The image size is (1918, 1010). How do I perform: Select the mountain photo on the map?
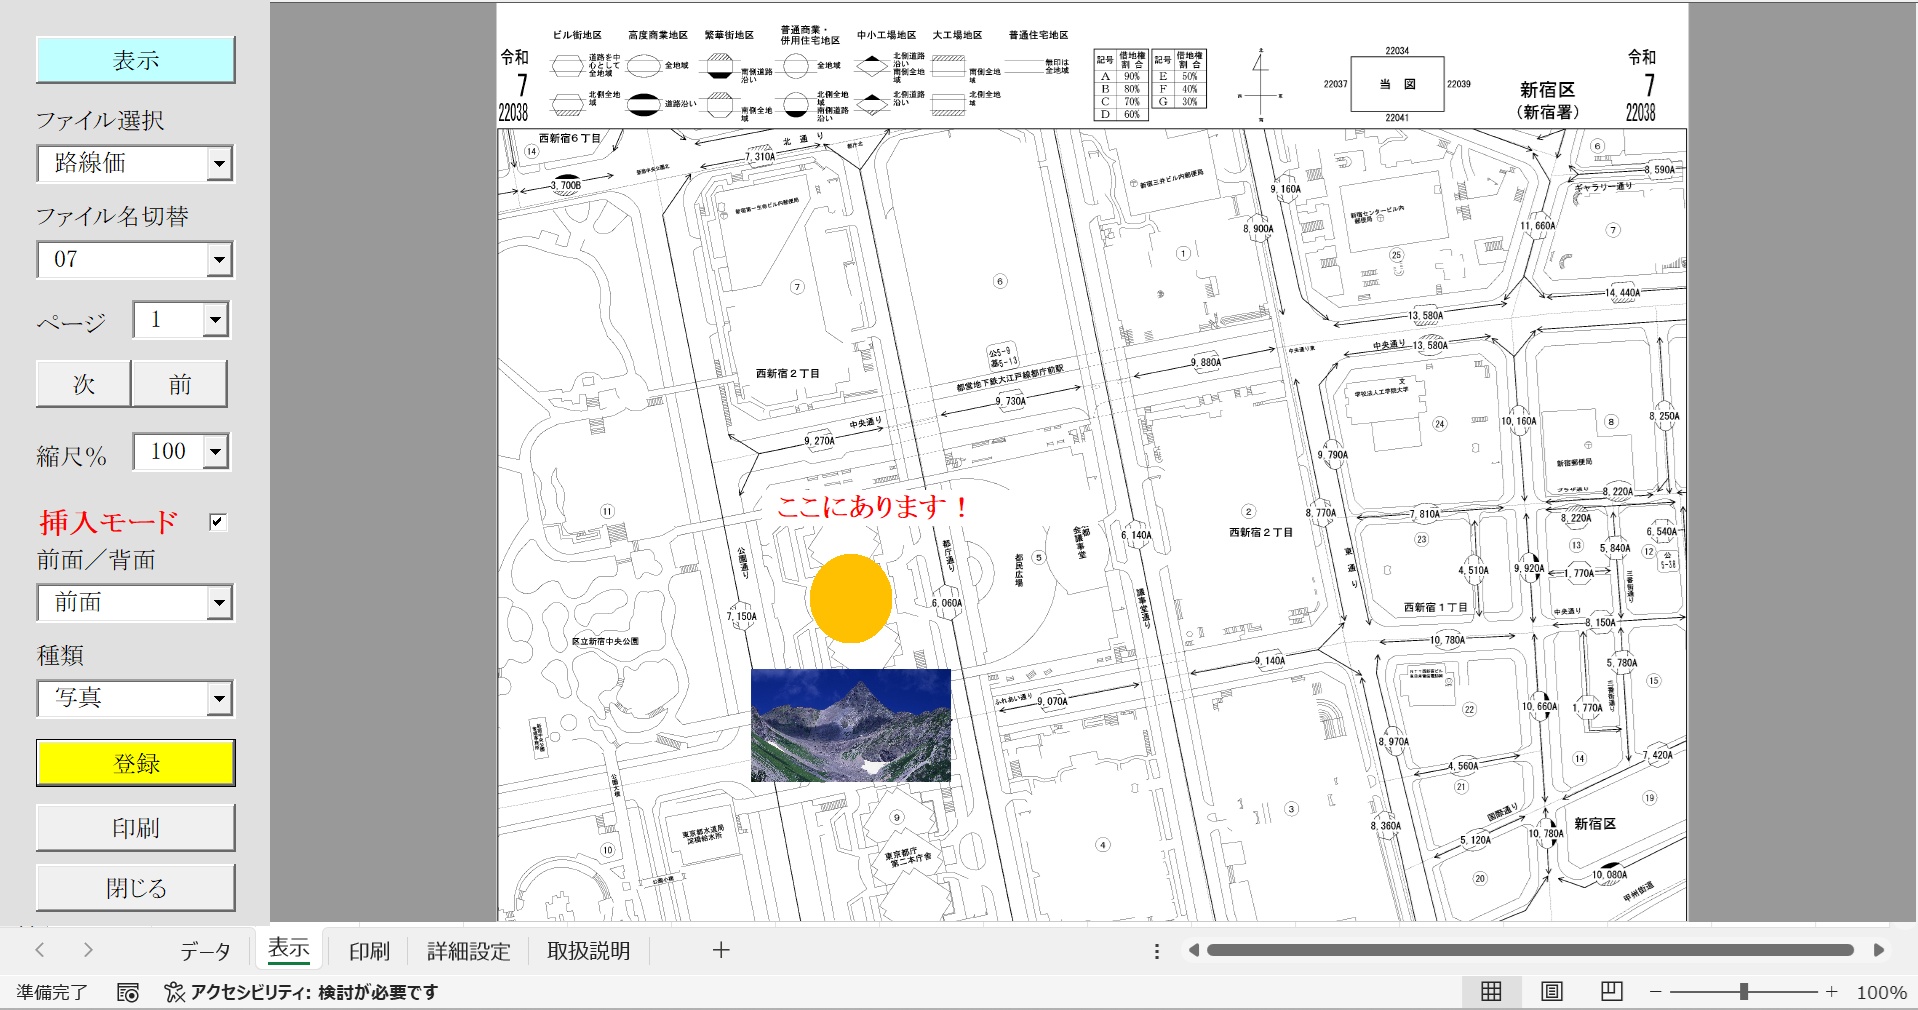(850, 725)
